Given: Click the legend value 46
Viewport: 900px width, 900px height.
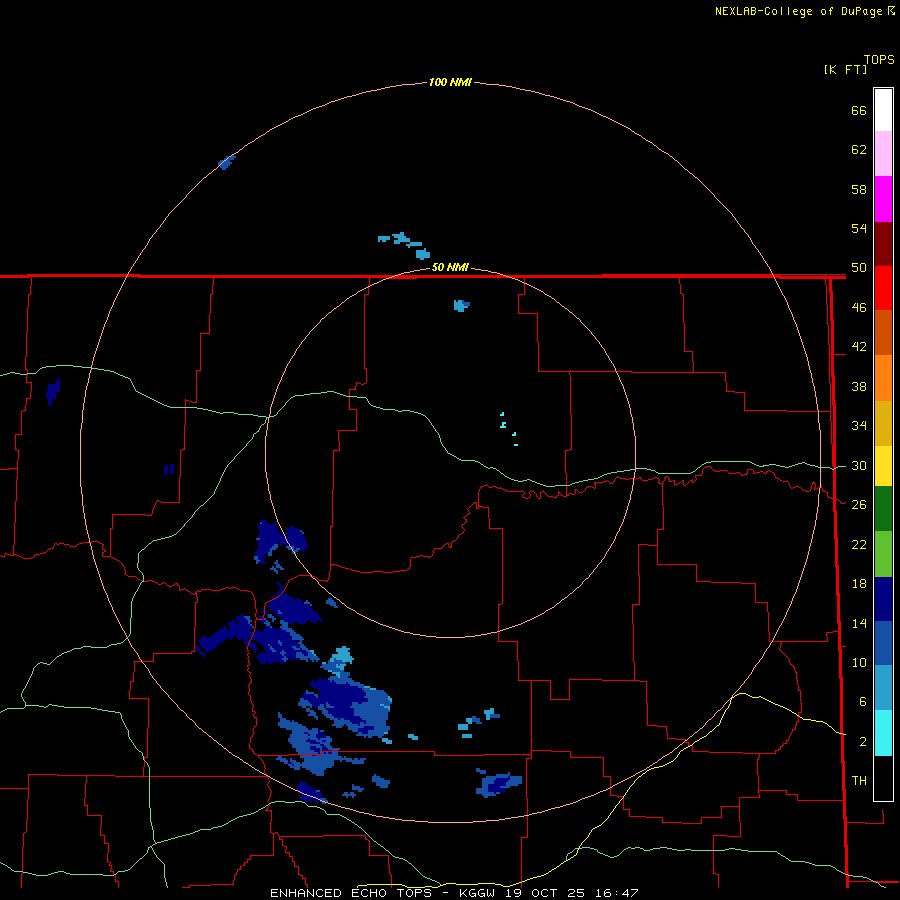Looking at the screenshot, I should [x=859, y=308].
